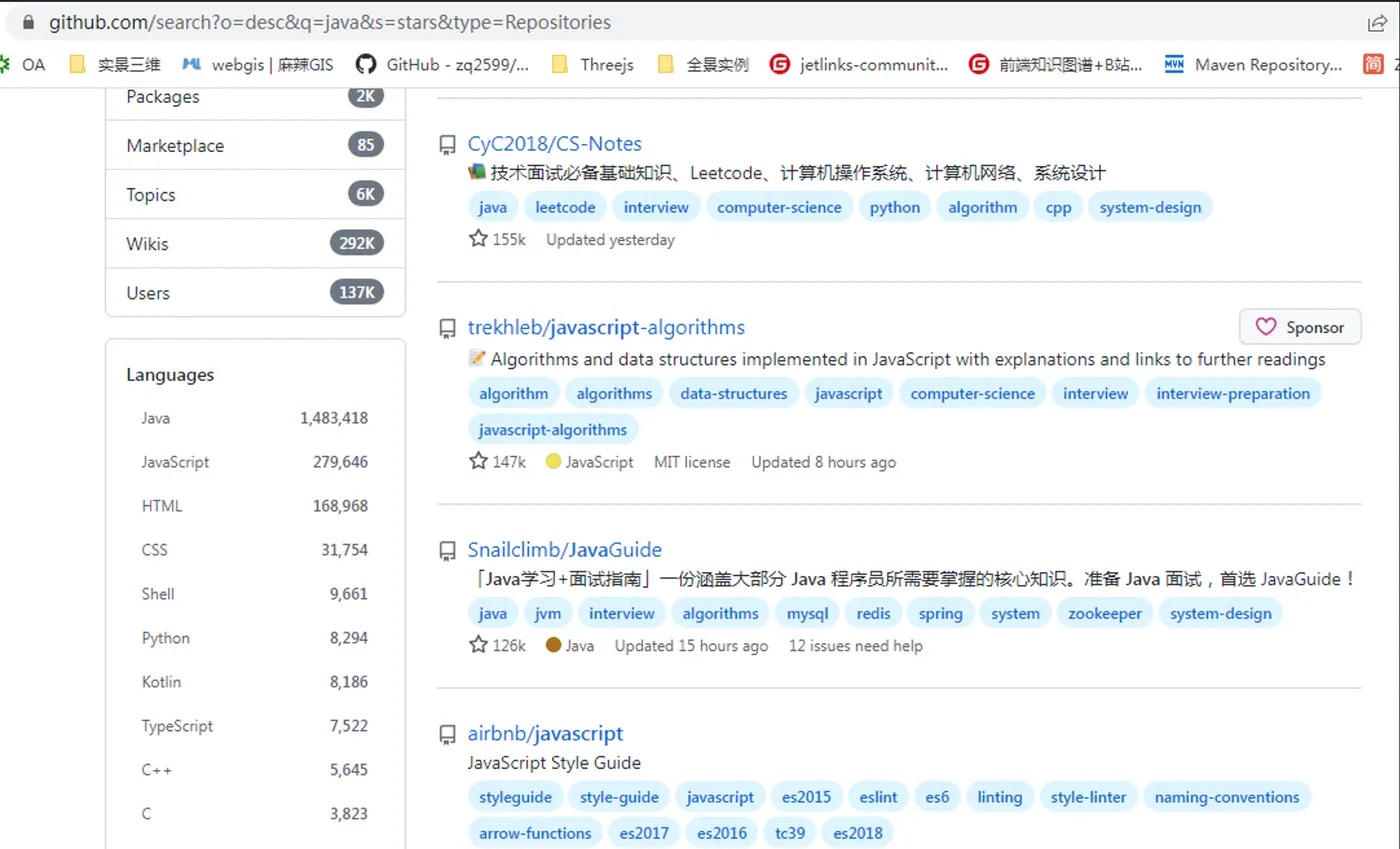Screen dimensions: 1400x849
Task: Click repository icon beside CyC2018/CS-Notes
Action: click(x=448, y=145)
